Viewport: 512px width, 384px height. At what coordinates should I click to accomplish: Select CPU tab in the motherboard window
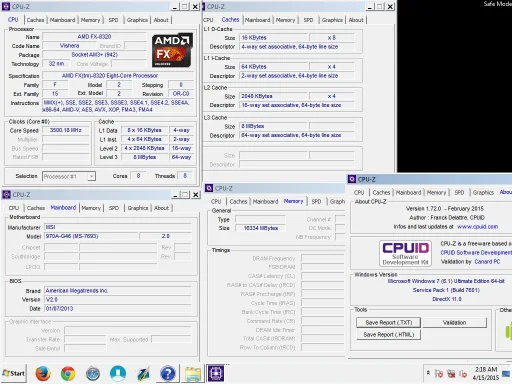coord(14,208)
